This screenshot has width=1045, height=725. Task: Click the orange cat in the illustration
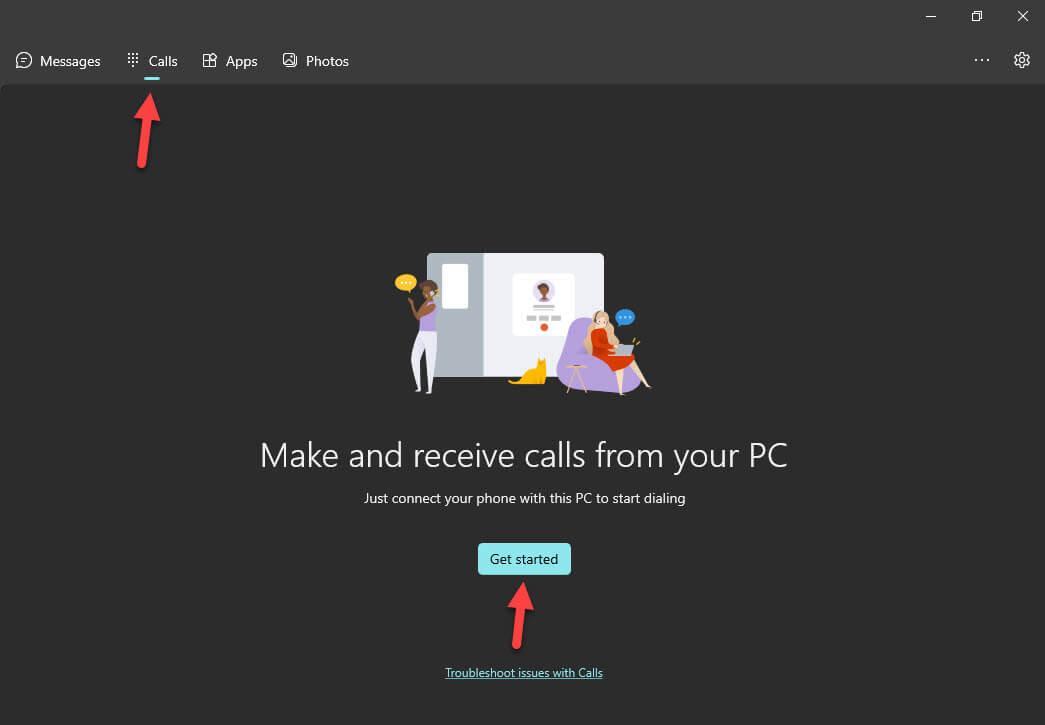click(x=530, y=373)
